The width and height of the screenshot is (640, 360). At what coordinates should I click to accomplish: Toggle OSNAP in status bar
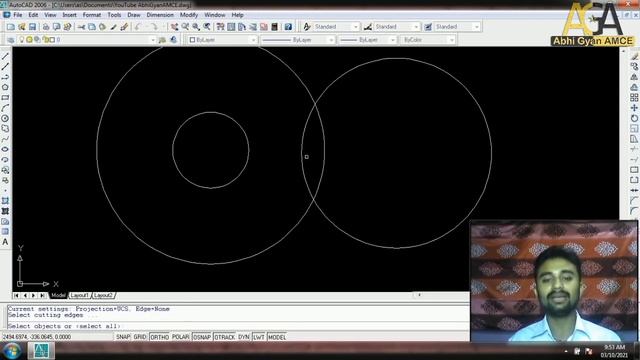pos(202,337)
